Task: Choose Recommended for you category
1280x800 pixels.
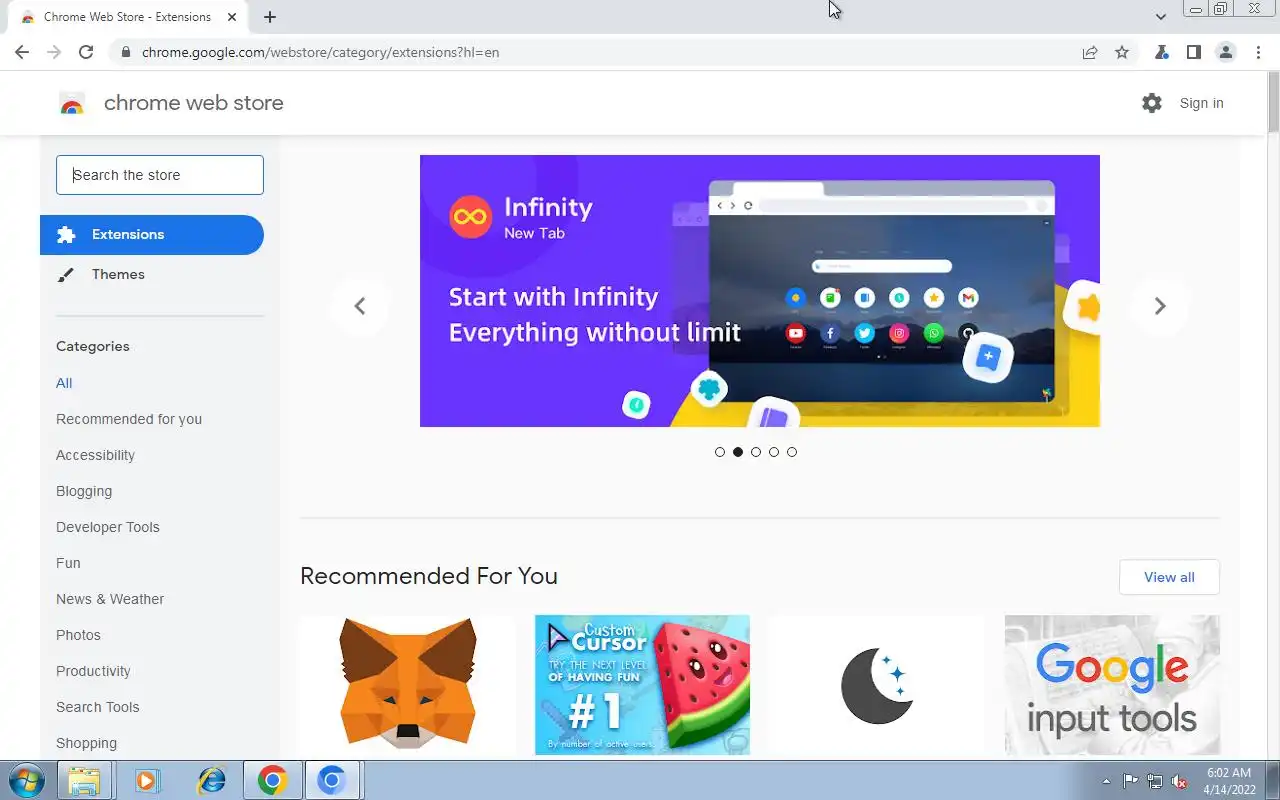Action: pyautogui.click(x=129, y=419)
